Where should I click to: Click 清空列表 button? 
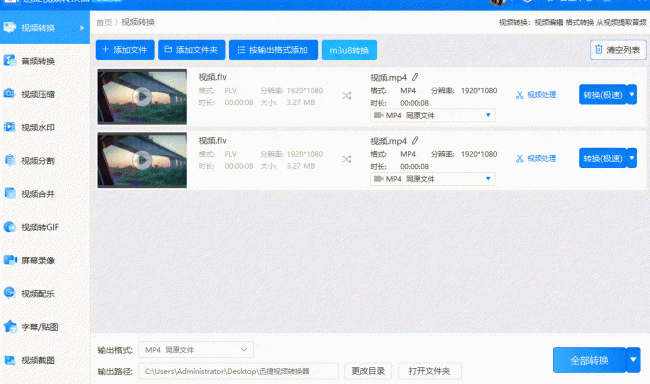click(x=618, y=50)
